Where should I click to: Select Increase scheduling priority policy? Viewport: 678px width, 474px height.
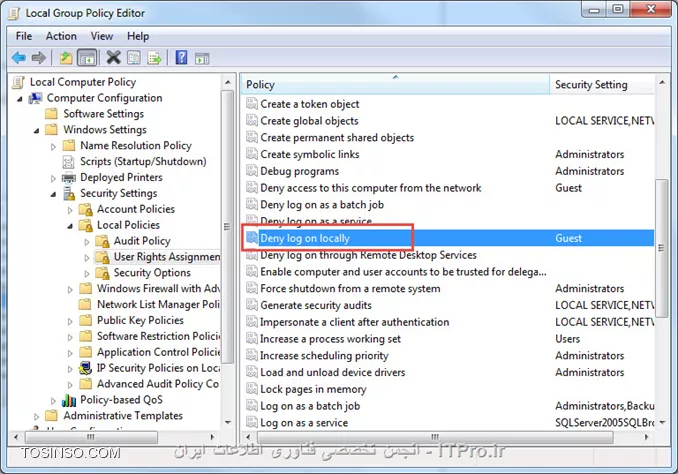pyautogui.click(x=324, y=356)
